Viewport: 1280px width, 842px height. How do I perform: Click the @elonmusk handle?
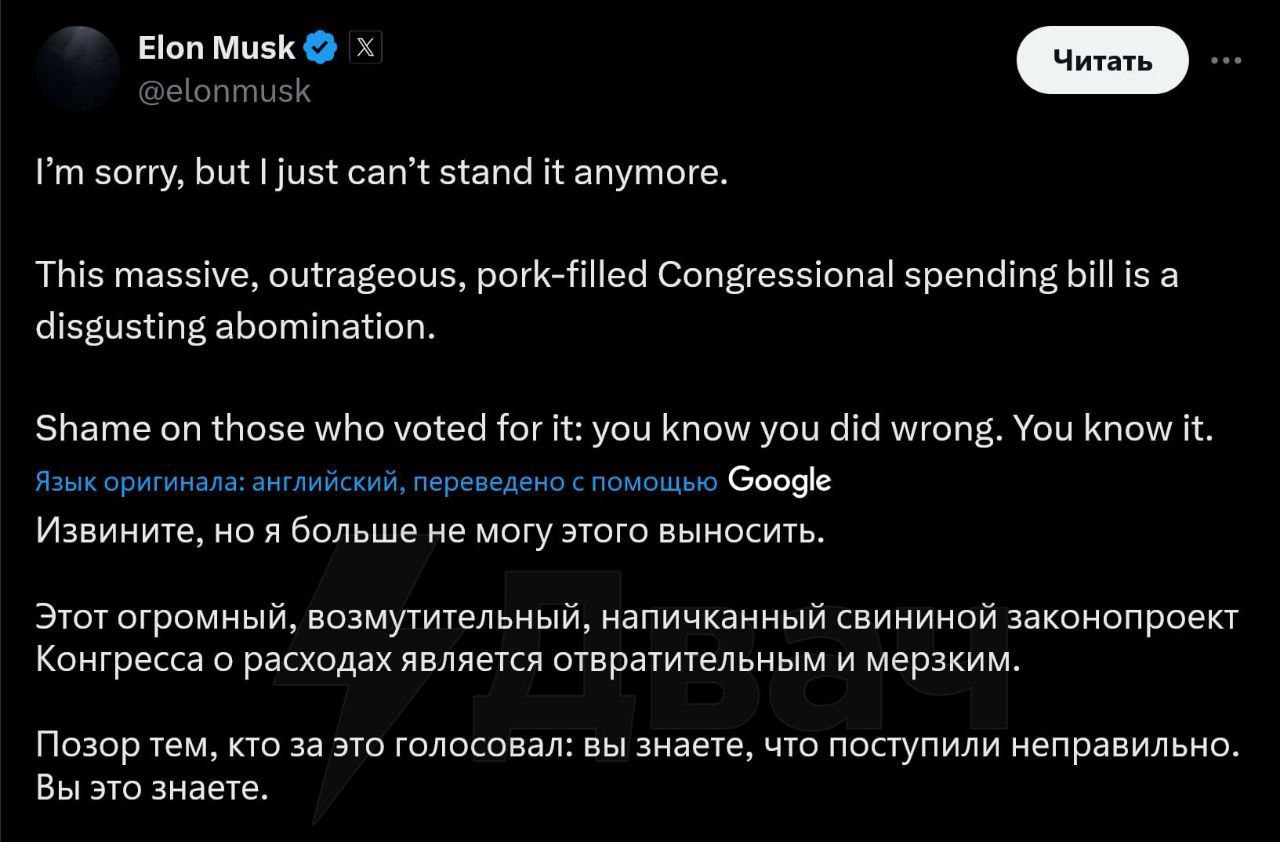(x=225, y=91)
